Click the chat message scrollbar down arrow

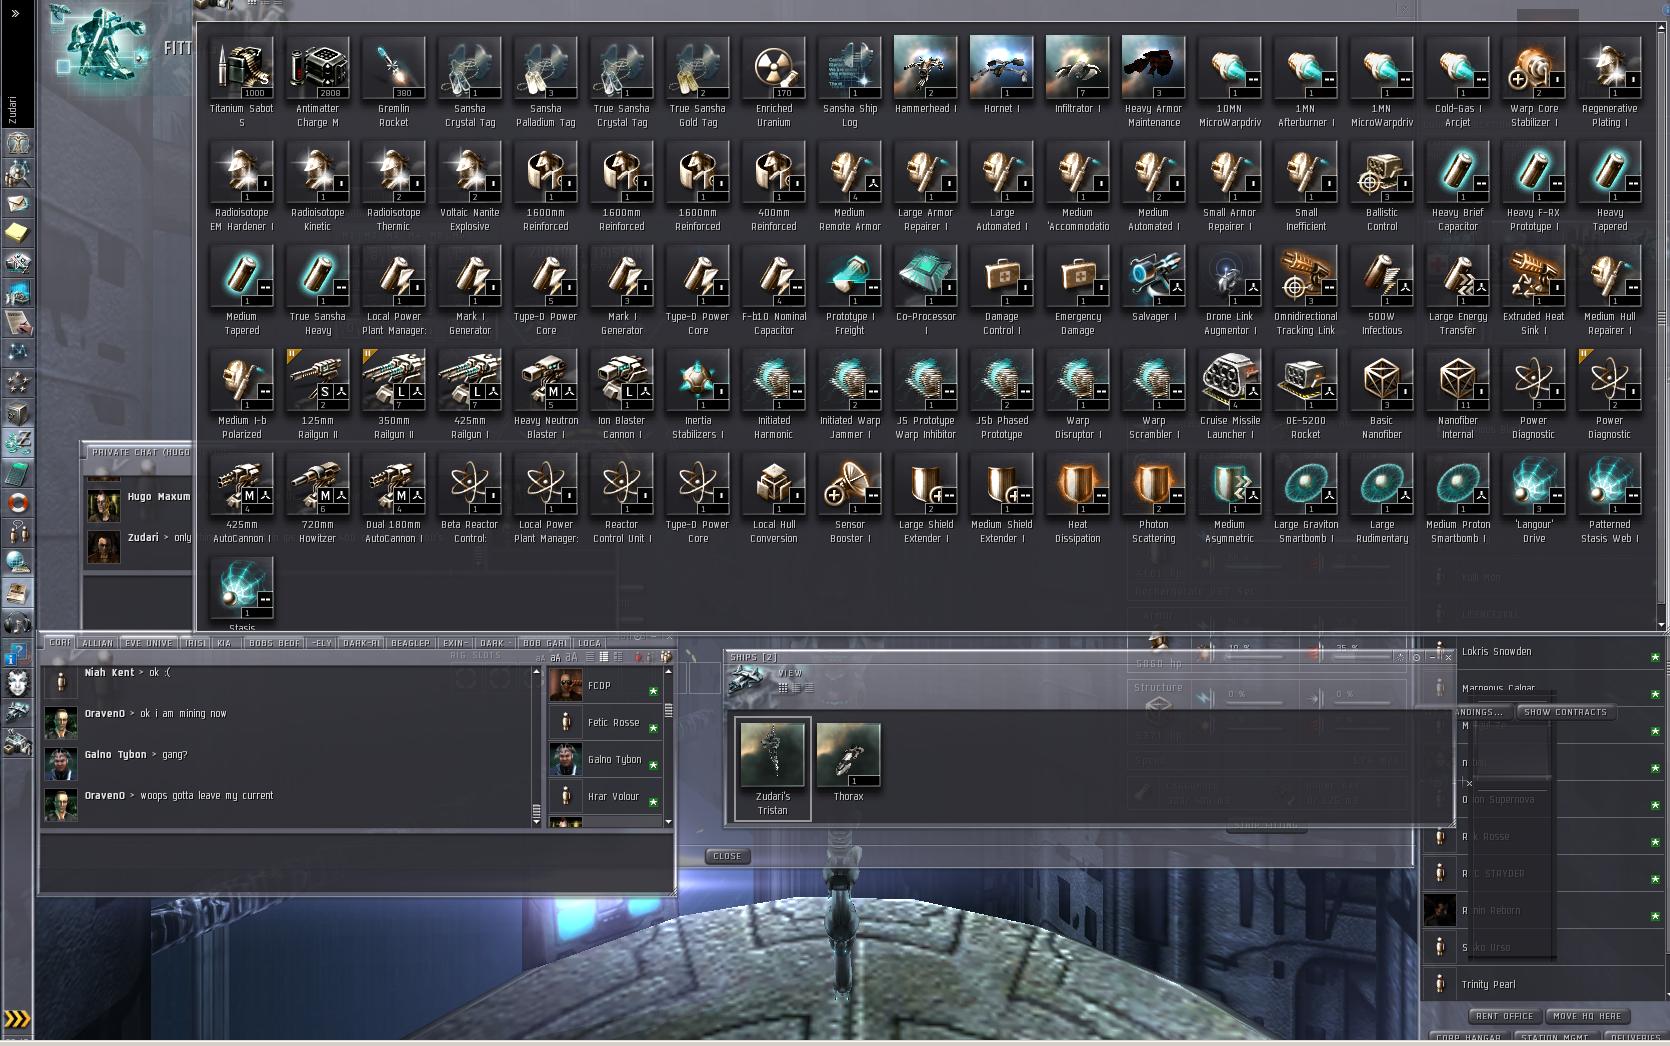536,821
